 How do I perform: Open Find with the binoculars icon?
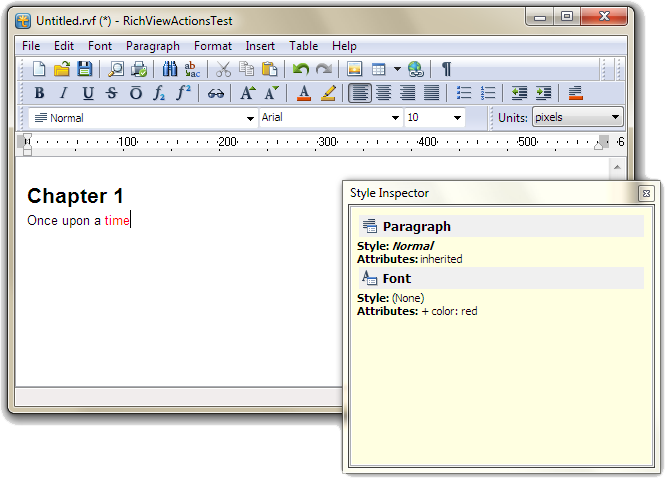point(169,69)
